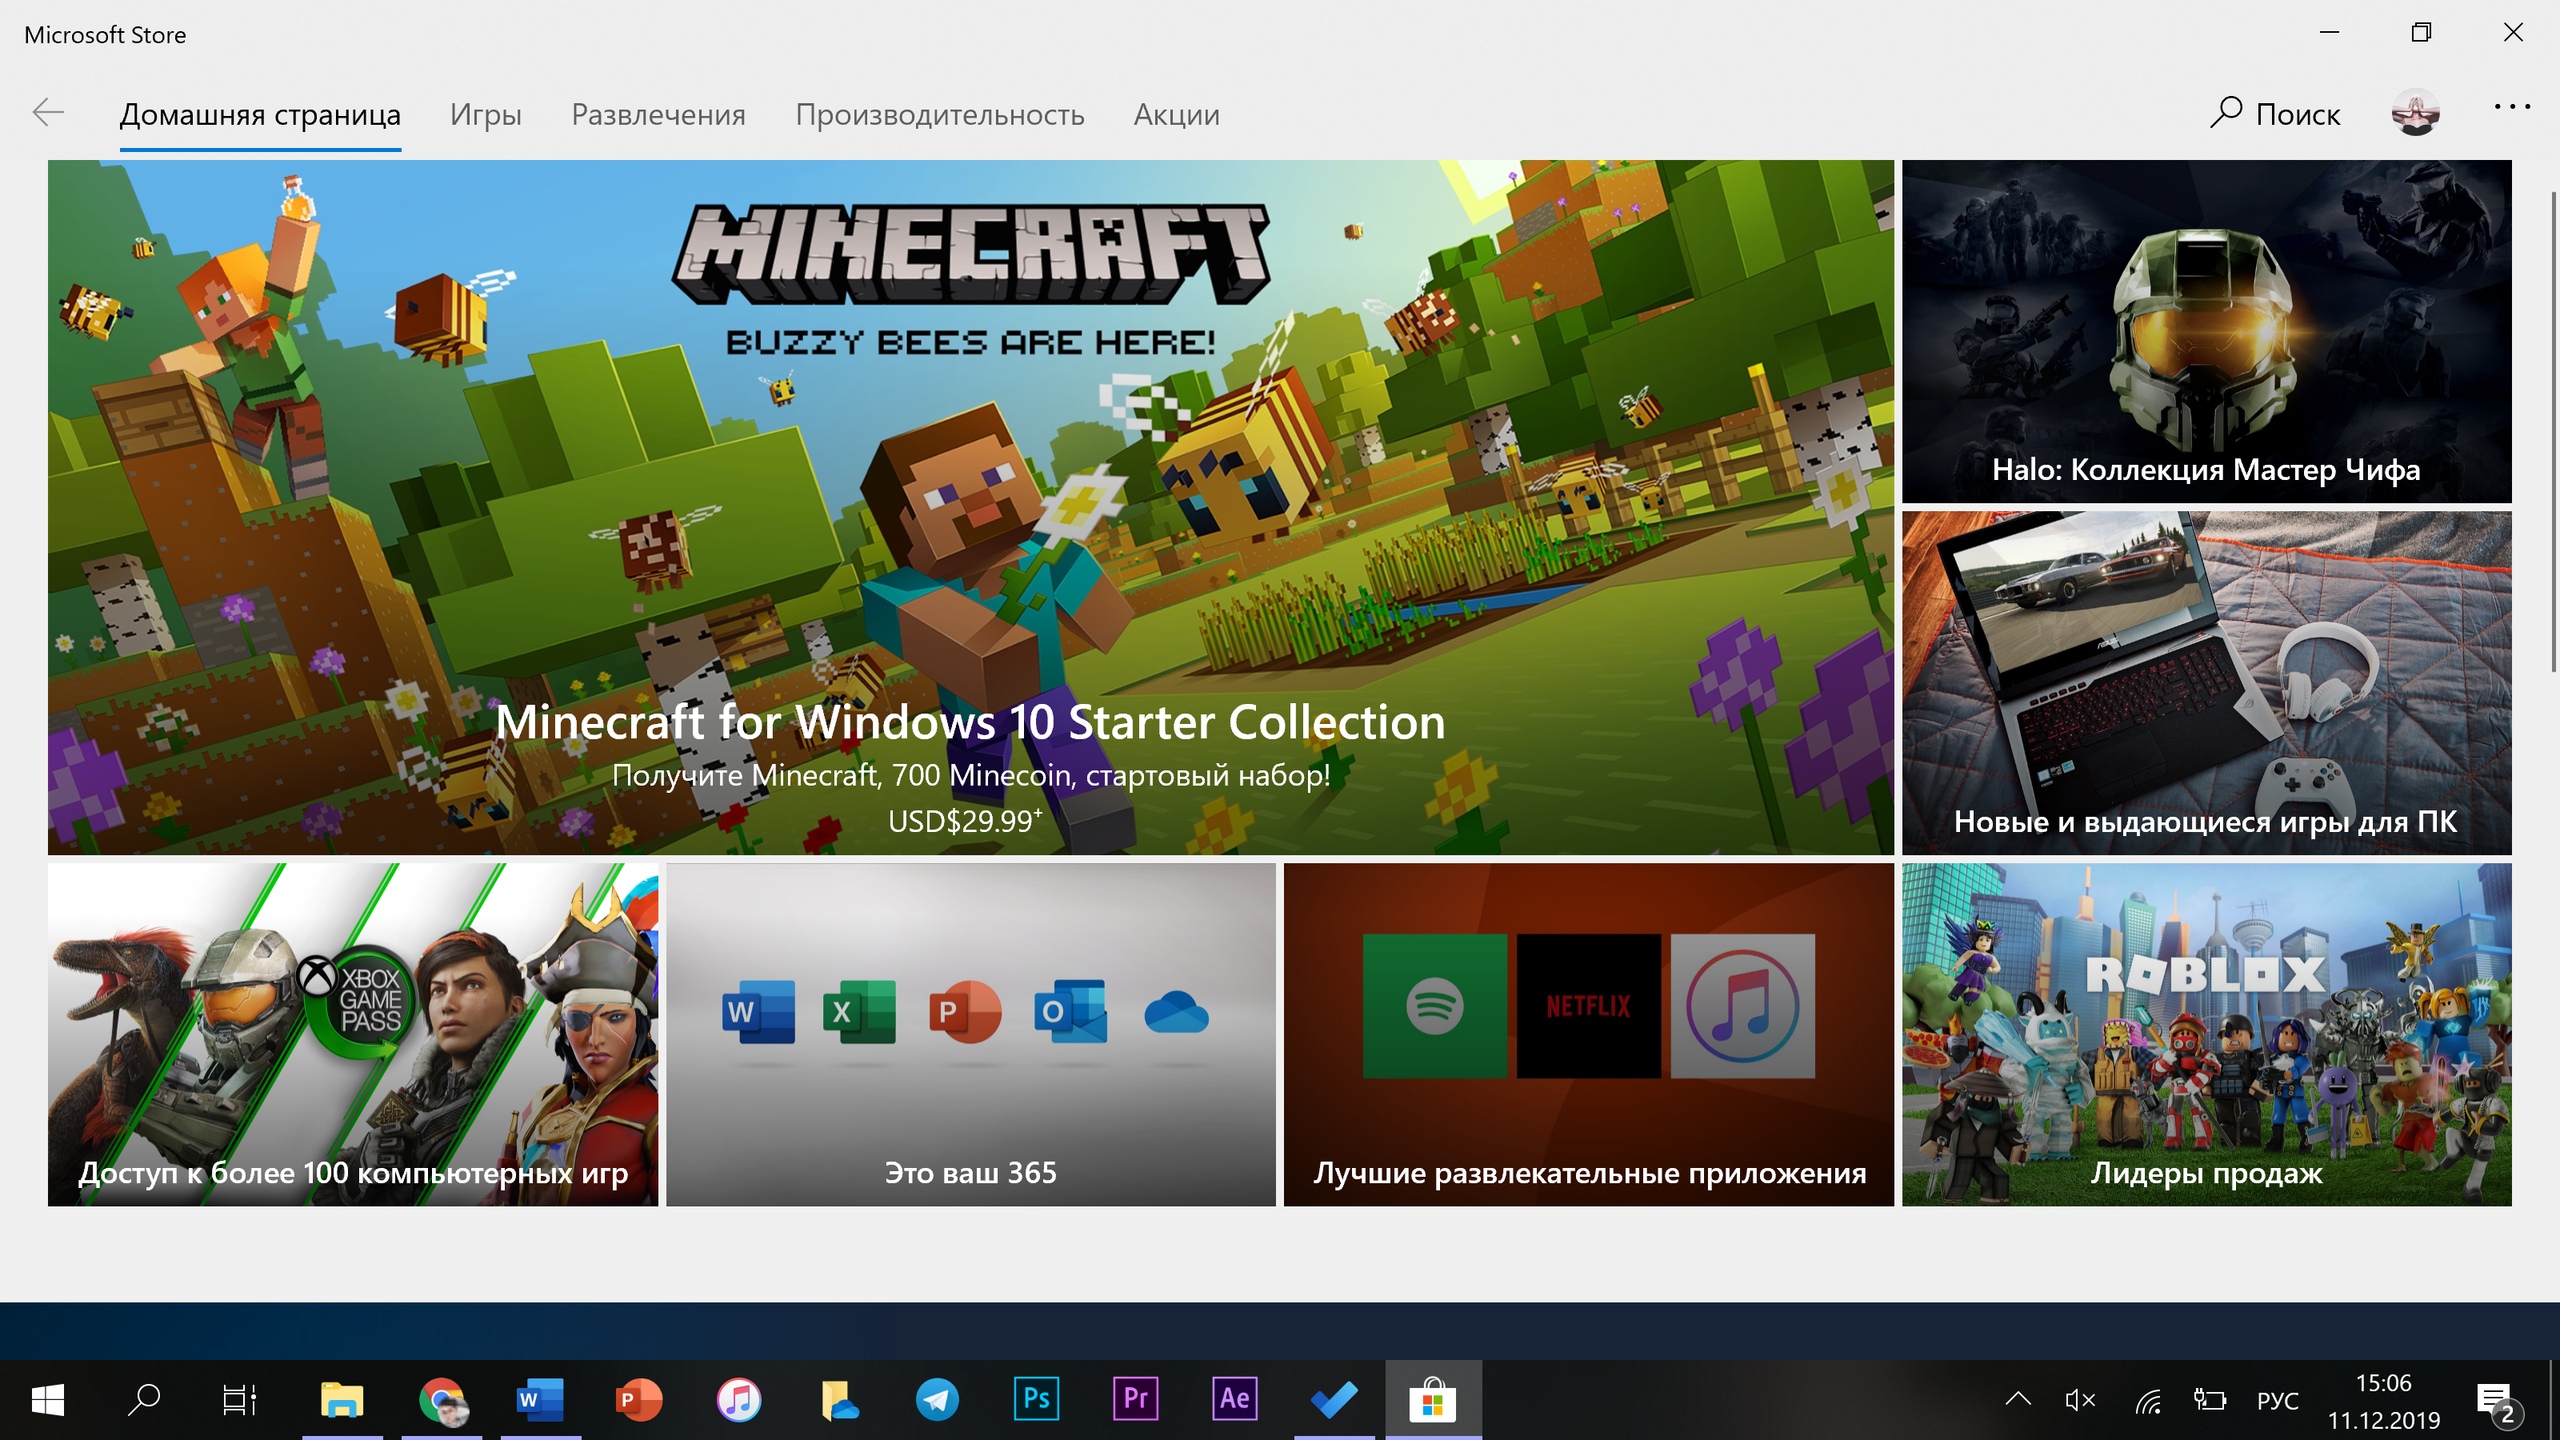This screenshot has width=2560, height=1440.
Task: Open Лучшие развлекательные приложения tile
Action: pos(1588,1034)
